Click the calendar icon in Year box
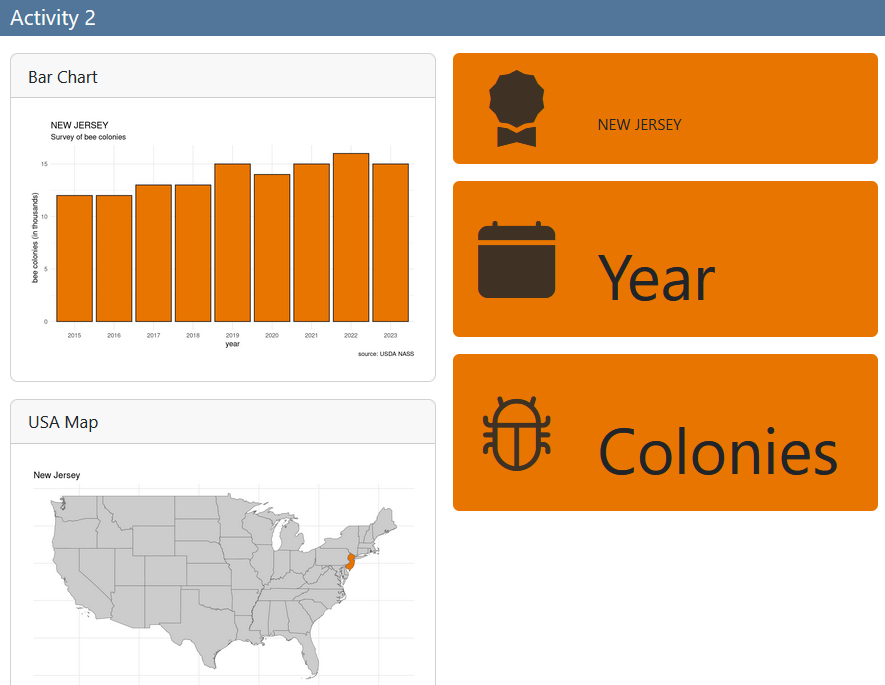 pyautogui.click(x=516, y=260)
